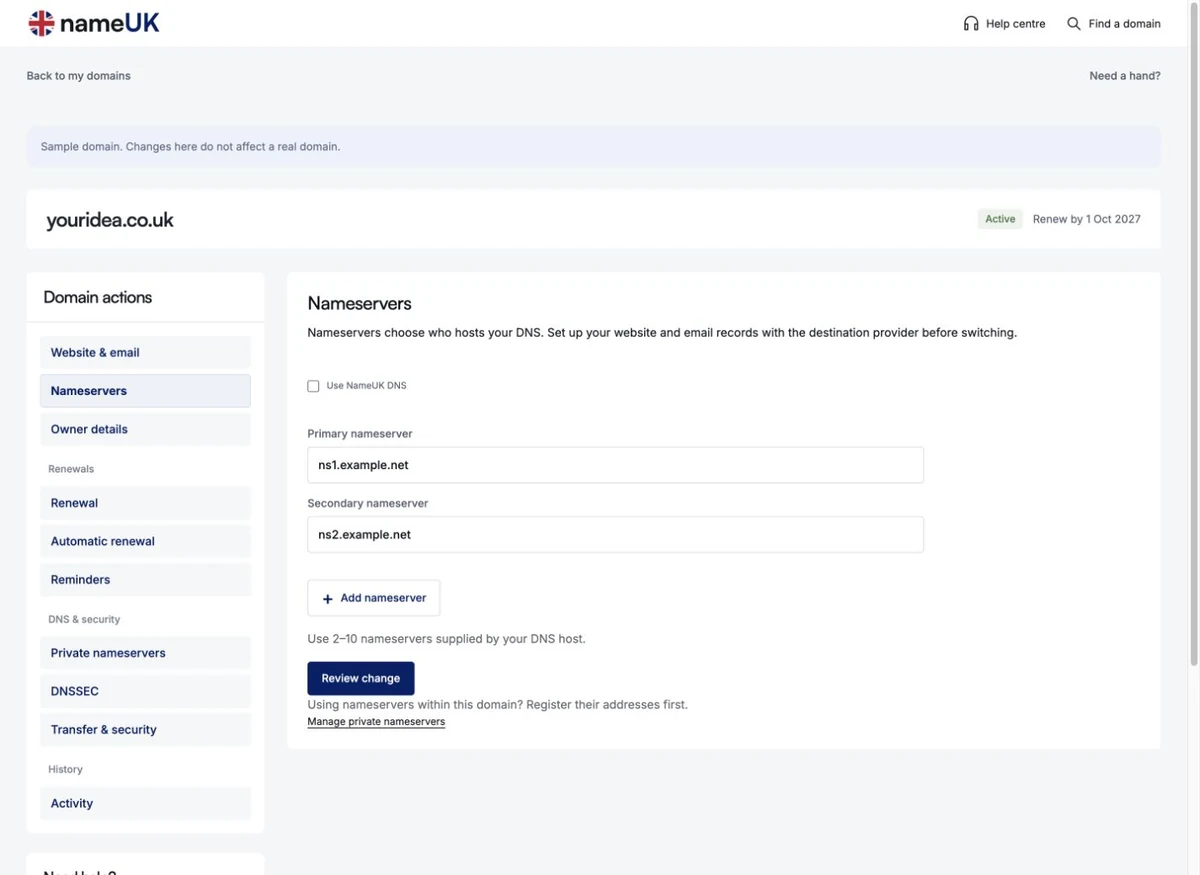Go back to my domains
This screenshot has height=875, width=1200.
[79, 76]
